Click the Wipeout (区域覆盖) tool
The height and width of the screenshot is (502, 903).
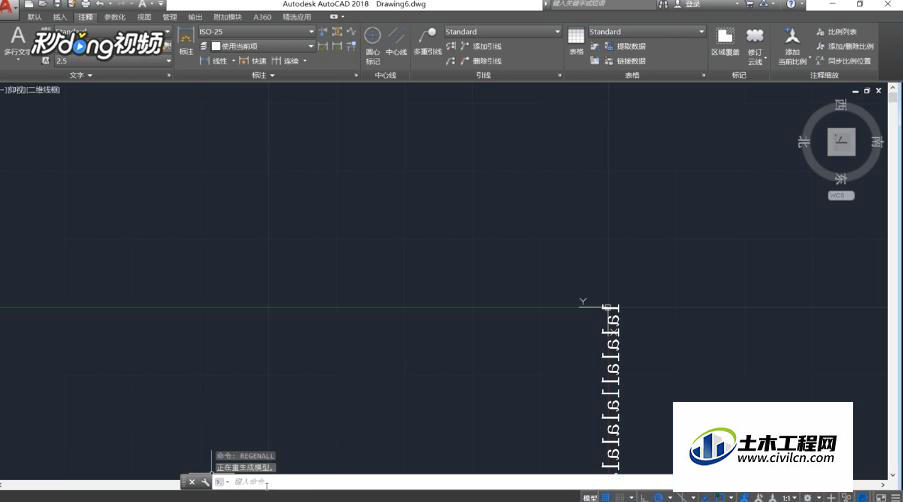click(725, 41)
